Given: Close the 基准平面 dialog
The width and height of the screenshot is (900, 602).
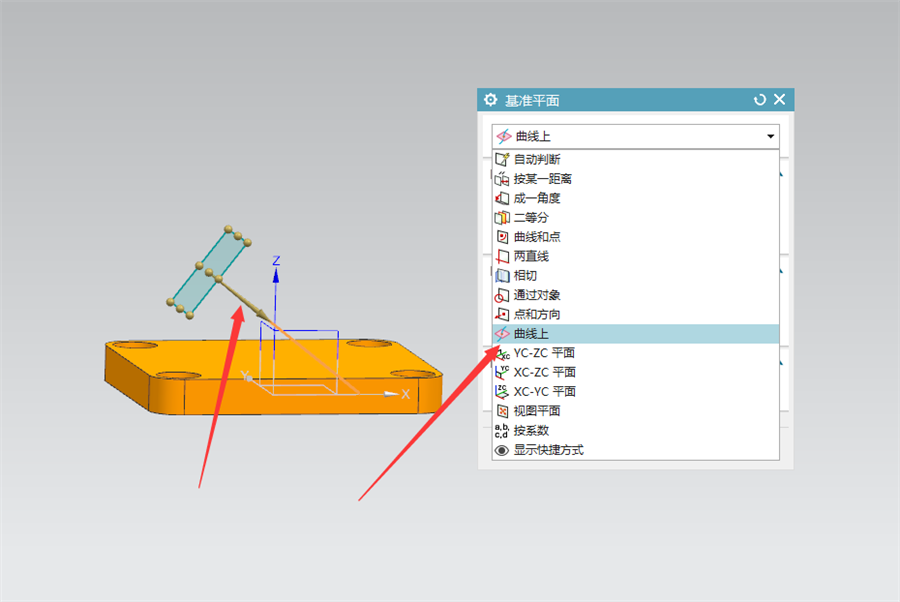Looking at the screenshot, I should tap(779, 99).
